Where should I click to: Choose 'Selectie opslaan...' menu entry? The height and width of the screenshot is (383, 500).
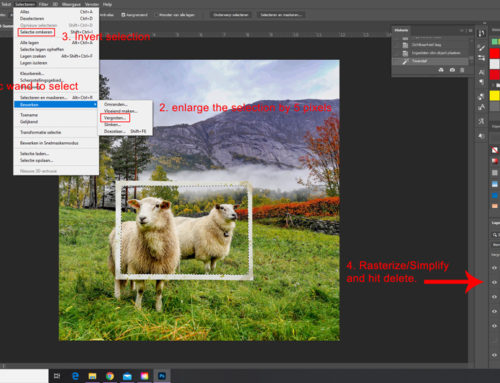[56, 160]
